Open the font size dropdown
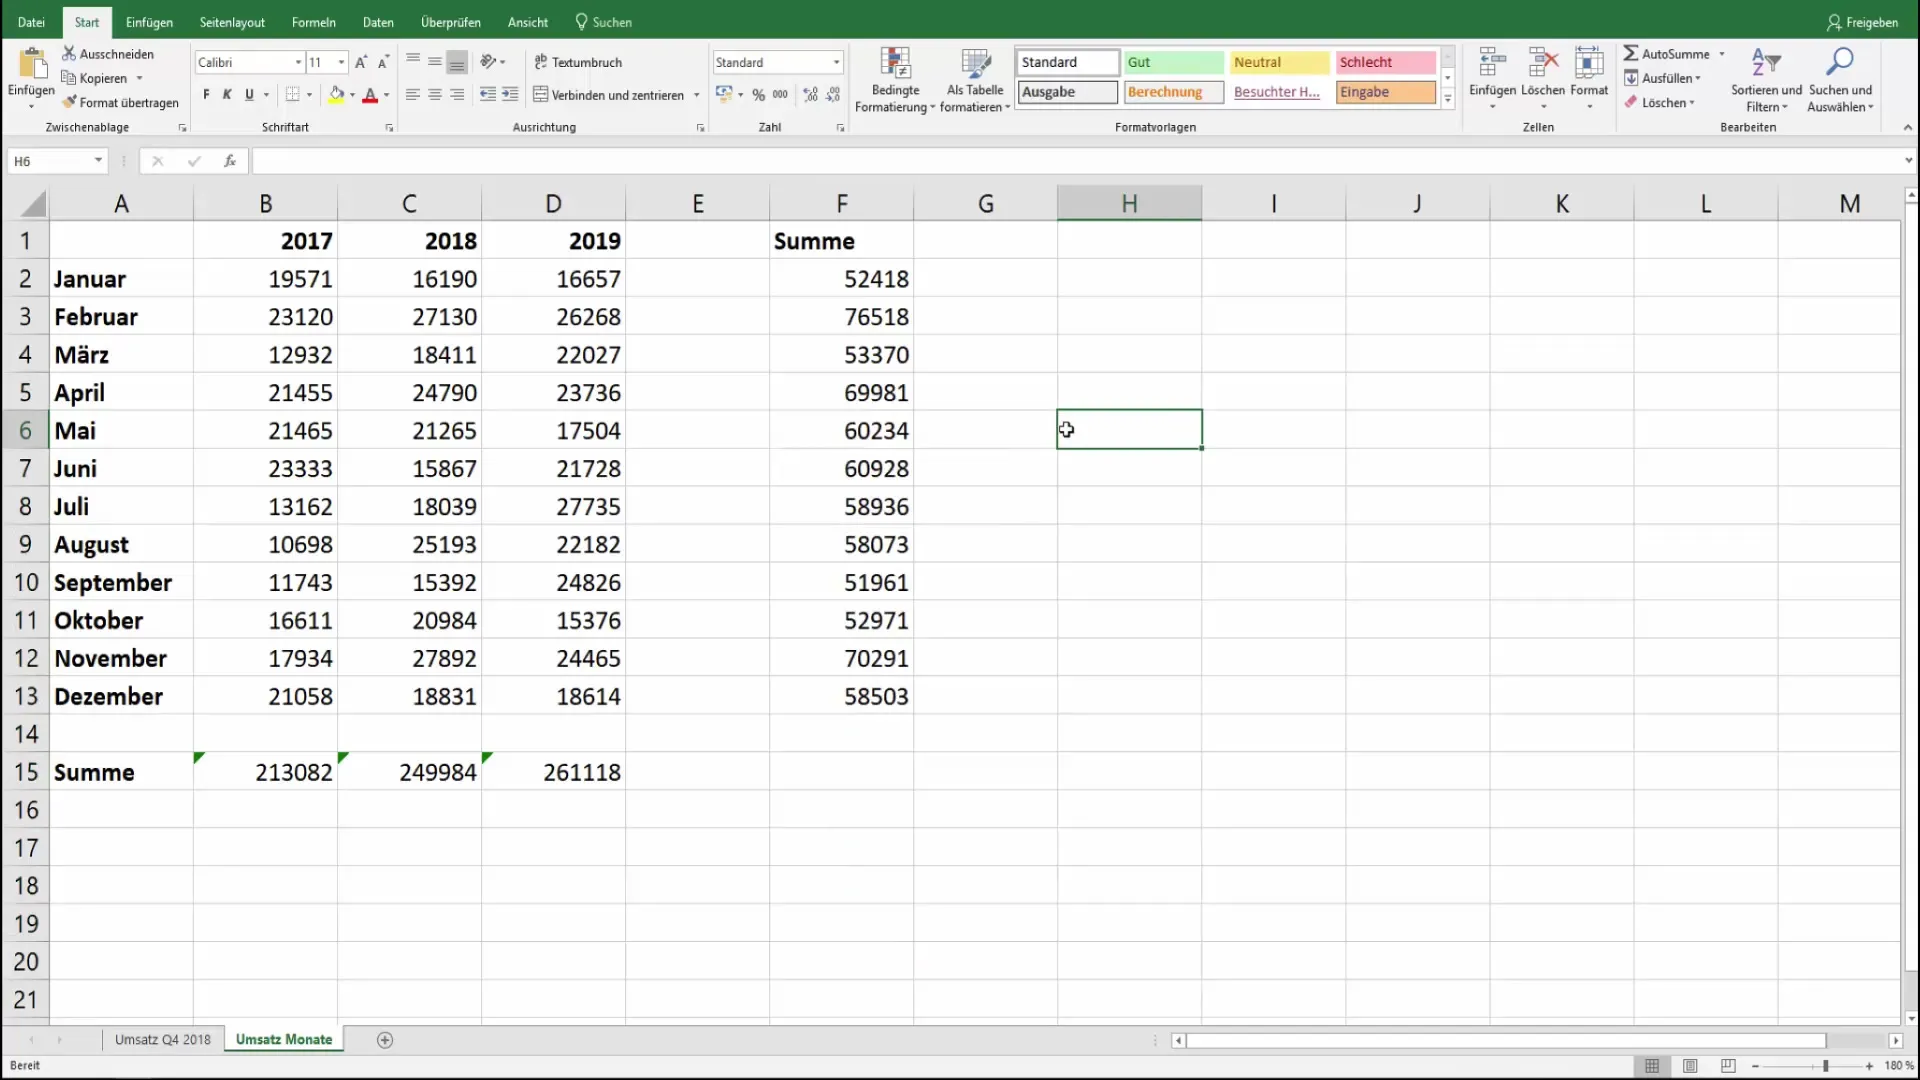1920x1080 pixels. 342,62
